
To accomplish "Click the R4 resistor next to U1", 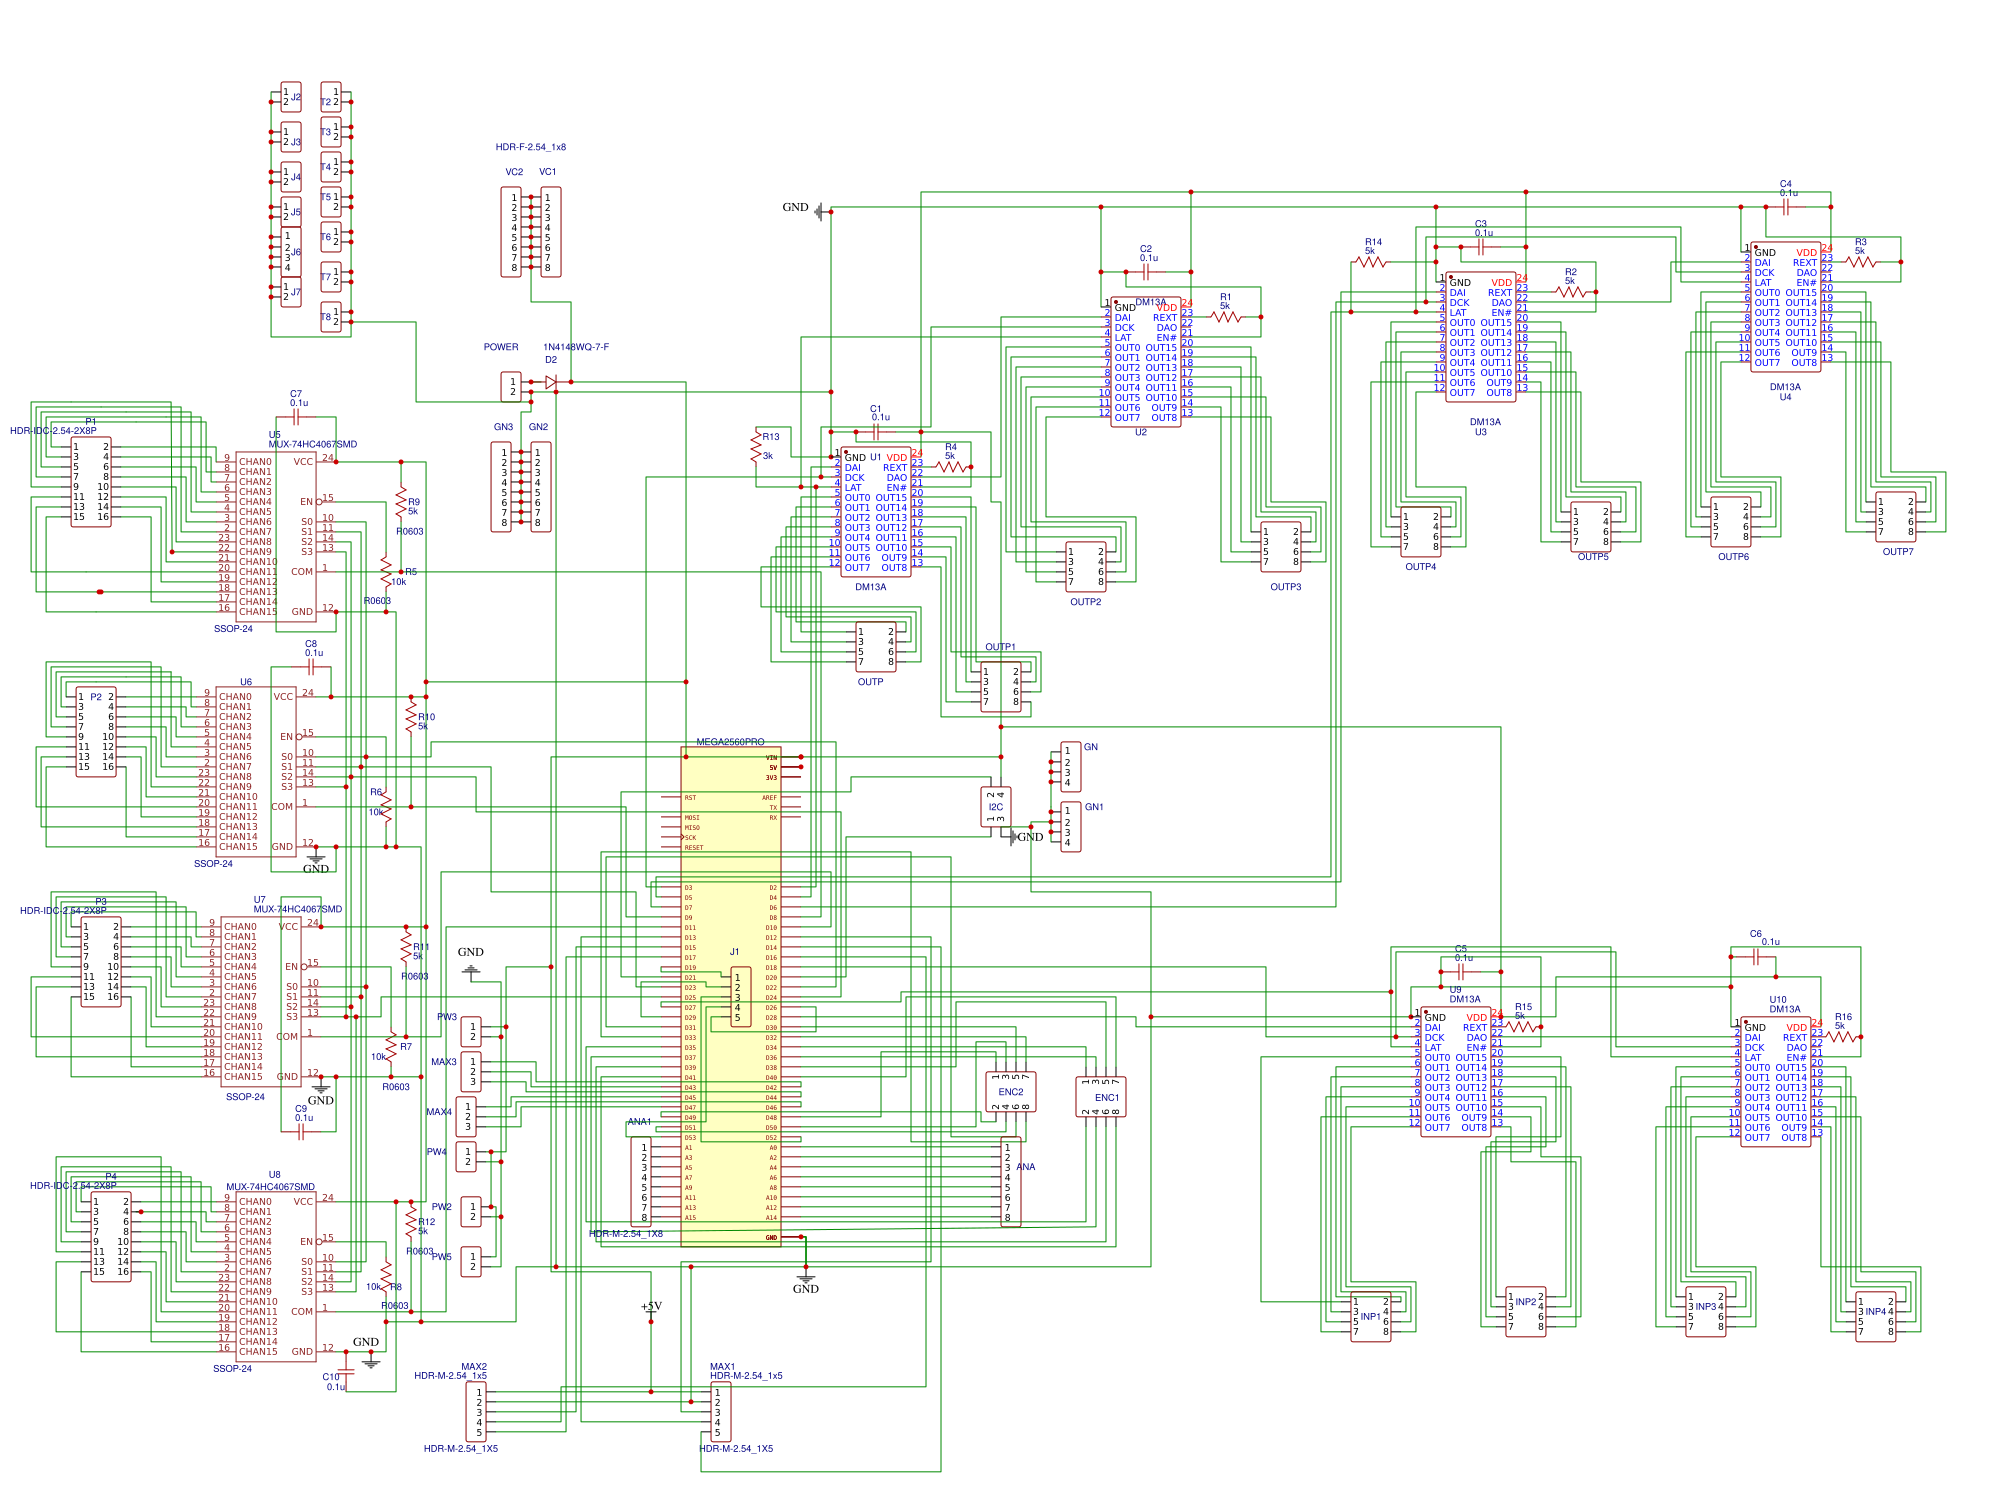I will tap(951, 467).
